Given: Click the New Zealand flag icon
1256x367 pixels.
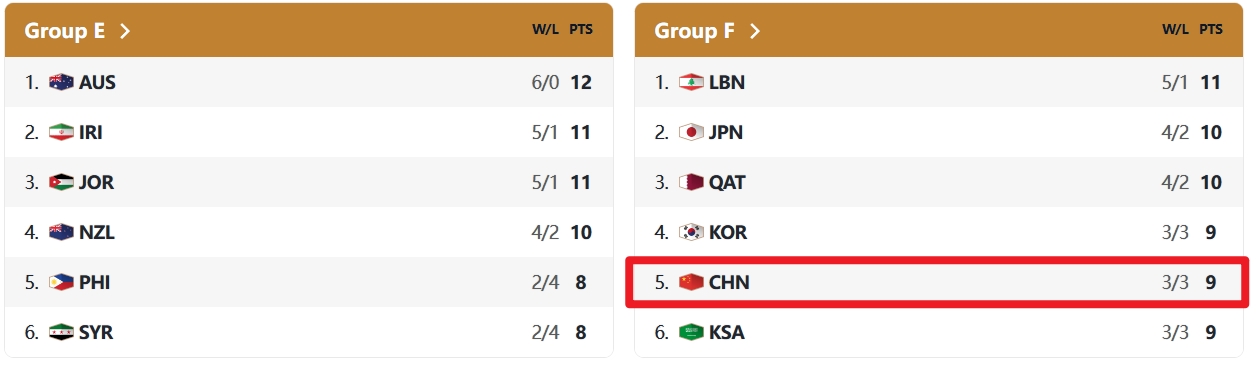Looking at the screenshot, I should (x=61, y=232).
